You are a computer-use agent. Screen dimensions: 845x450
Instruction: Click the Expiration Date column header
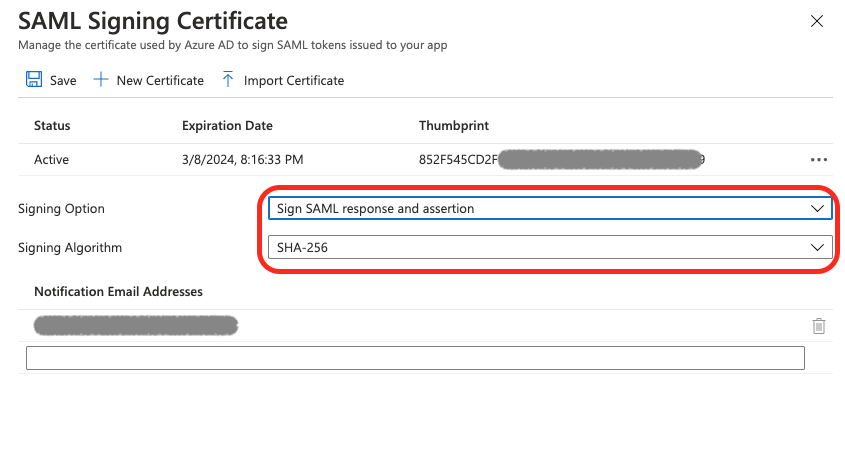[x=227, y=126]
